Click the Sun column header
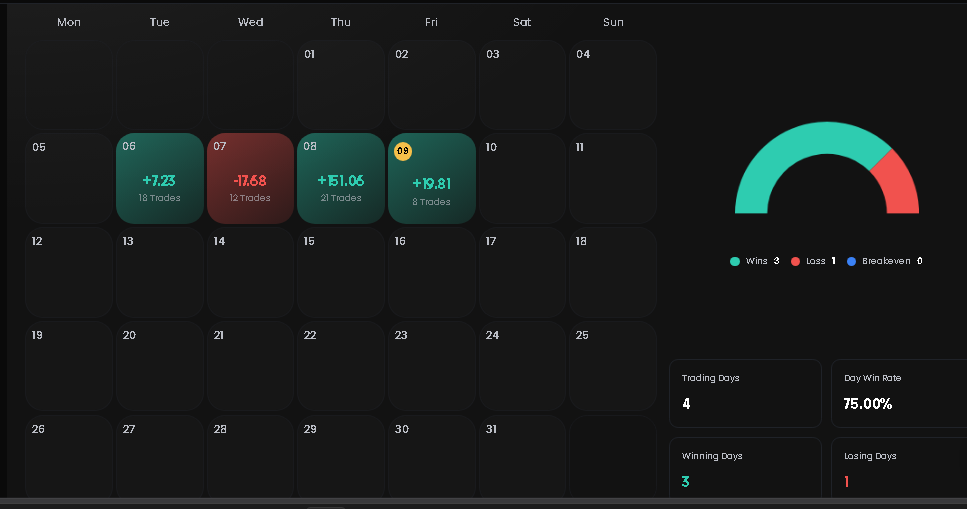 (613, 22)
